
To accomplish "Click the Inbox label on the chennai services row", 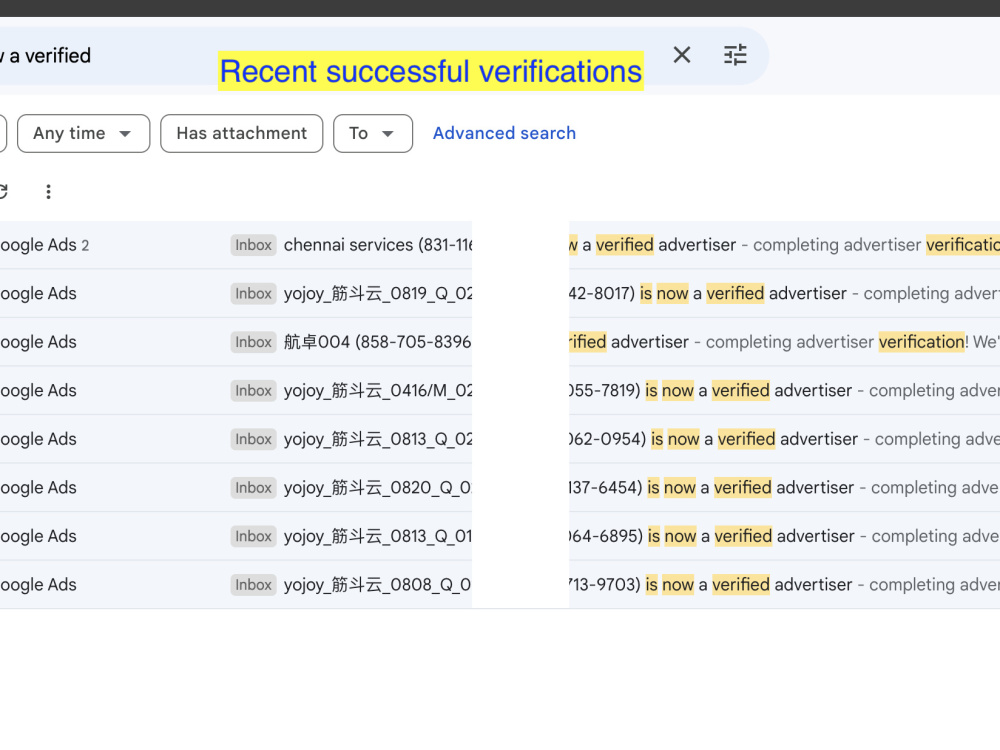I will pyautogui.click(x=253, y=245).
